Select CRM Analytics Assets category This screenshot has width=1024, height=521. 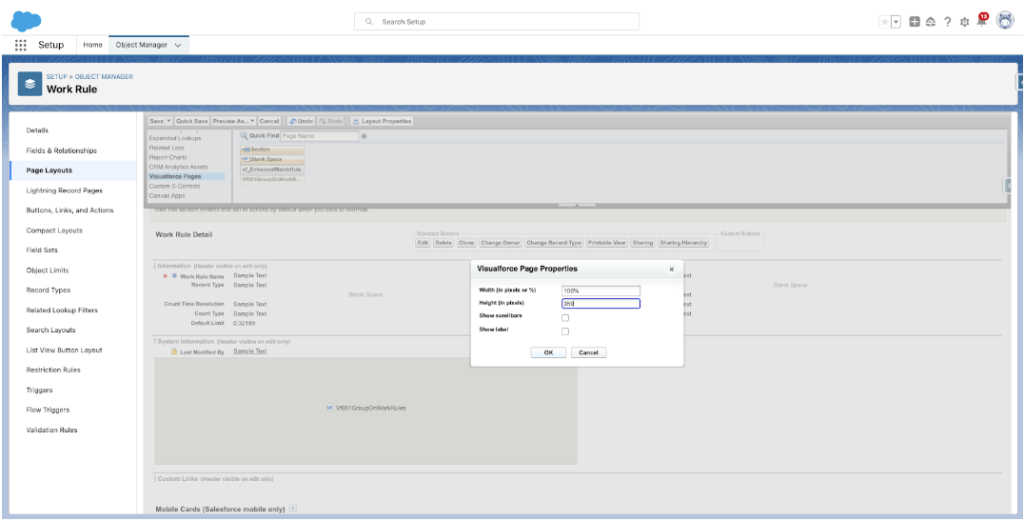[x=178, y=167]
